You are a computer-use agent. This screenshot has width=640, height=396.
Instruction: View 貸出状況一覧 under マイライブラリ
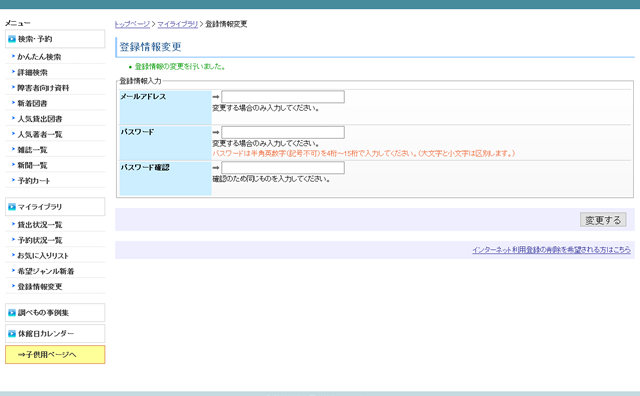coord(40,225)
